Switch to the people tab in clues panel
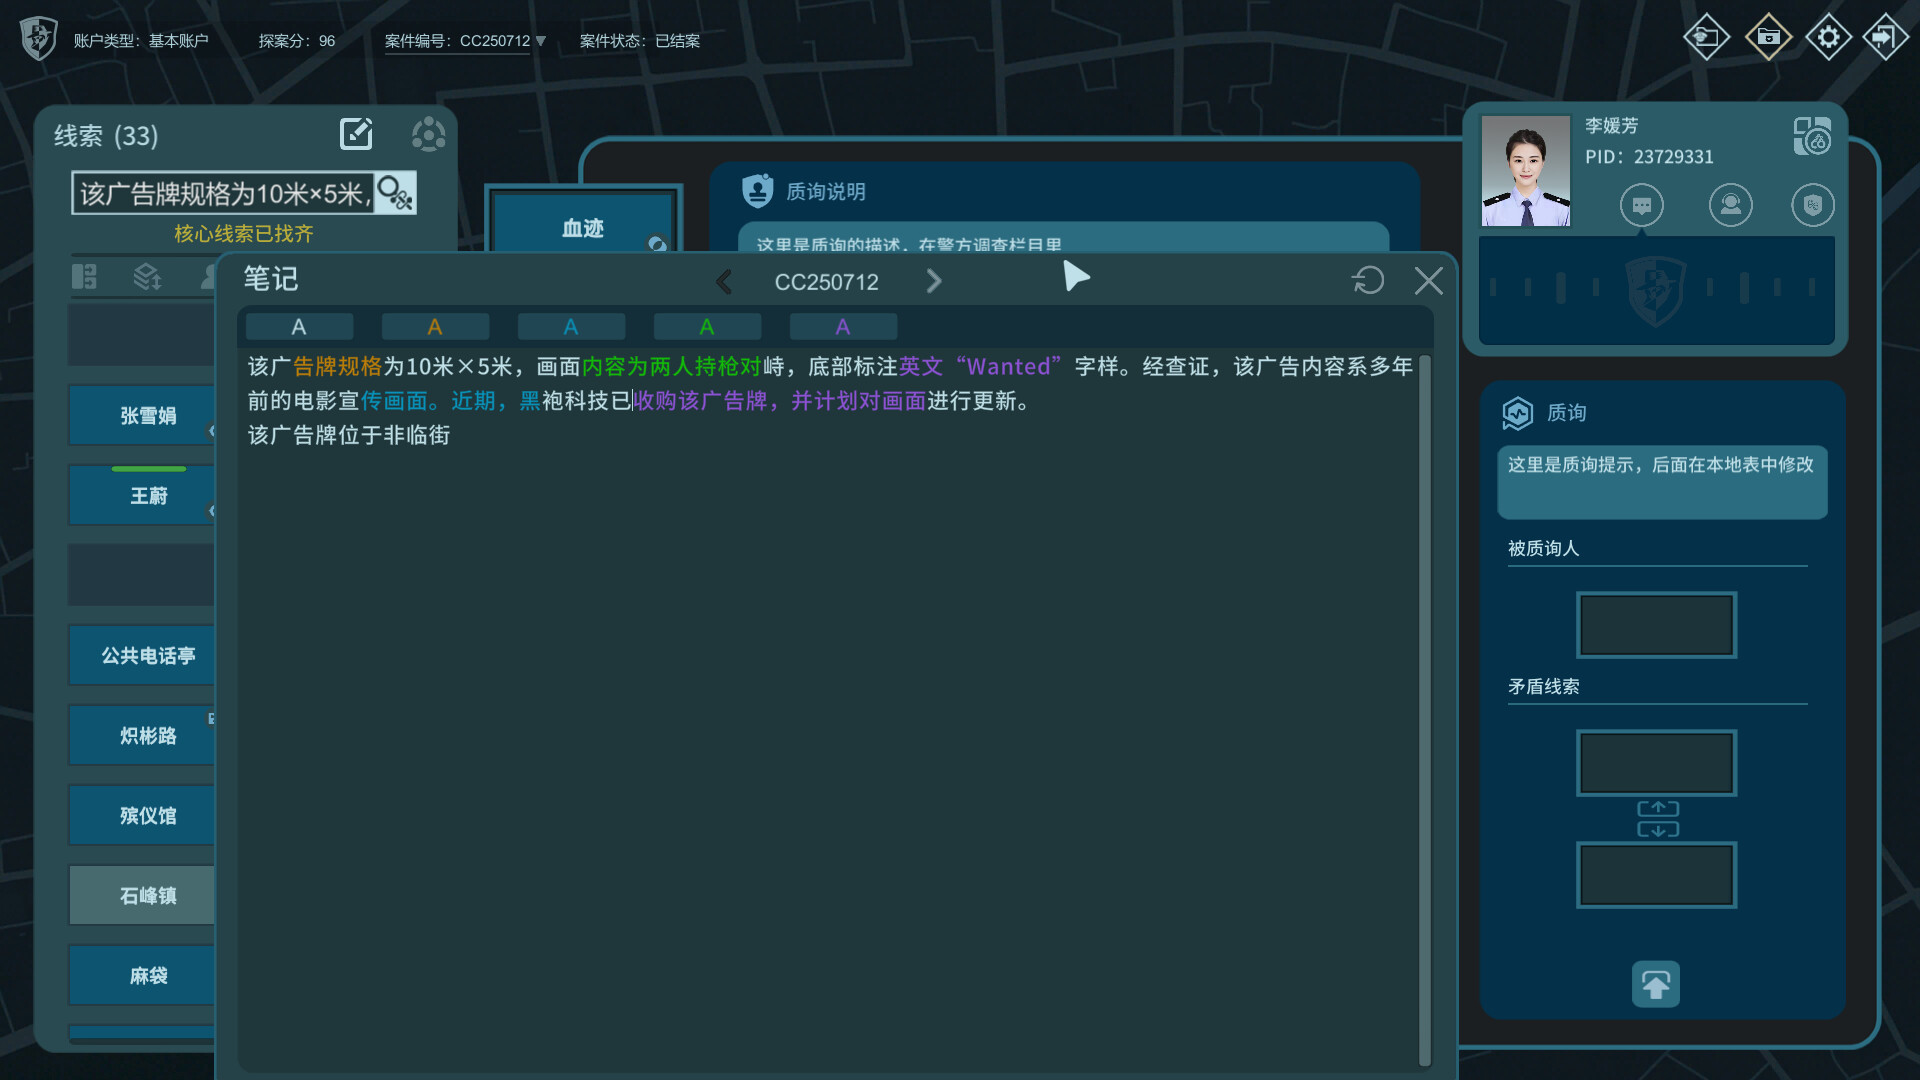The height and width of the screenshot is (1080, 1920). (207, 277)
